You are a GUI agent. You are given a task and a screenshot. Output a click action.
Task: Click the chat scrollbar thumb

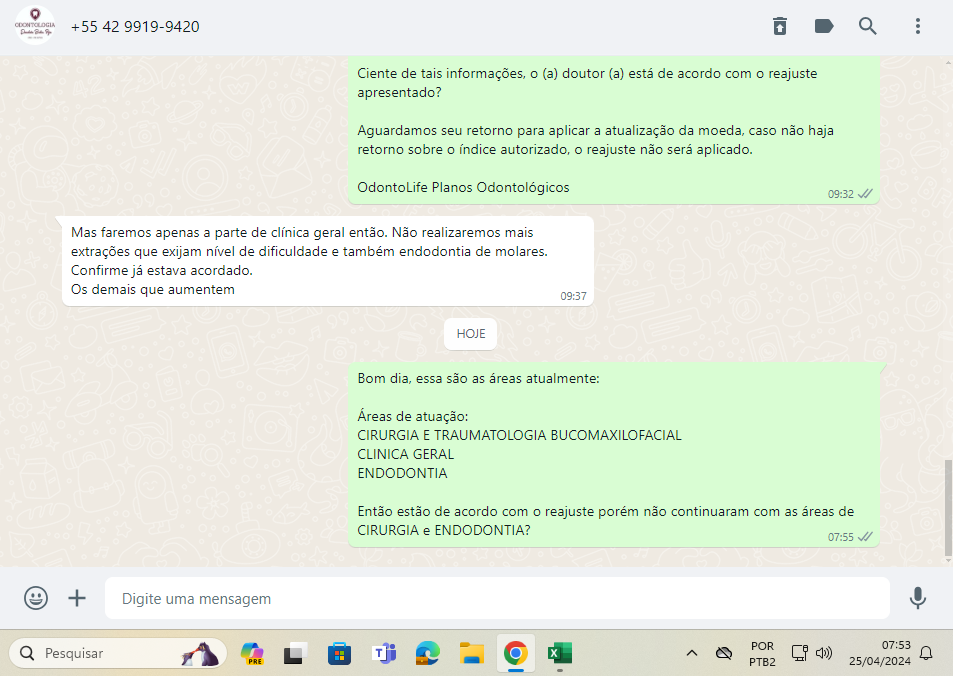948,508
